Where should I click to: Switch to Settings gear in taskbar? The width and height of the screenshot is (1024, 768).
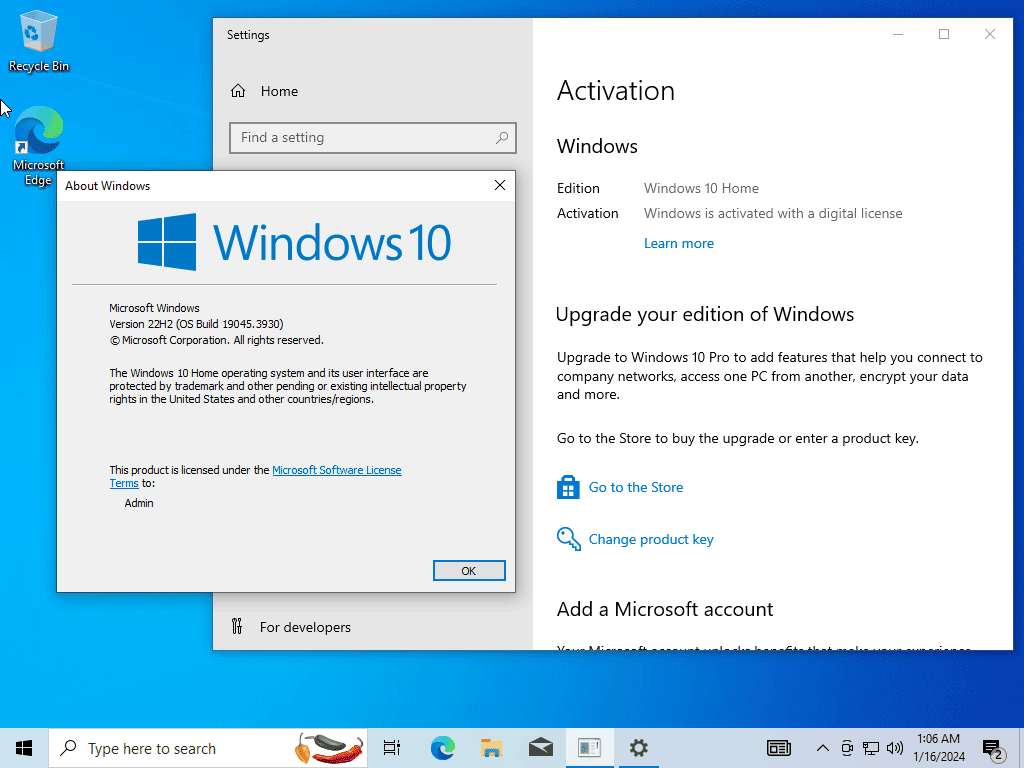[639, 748]
